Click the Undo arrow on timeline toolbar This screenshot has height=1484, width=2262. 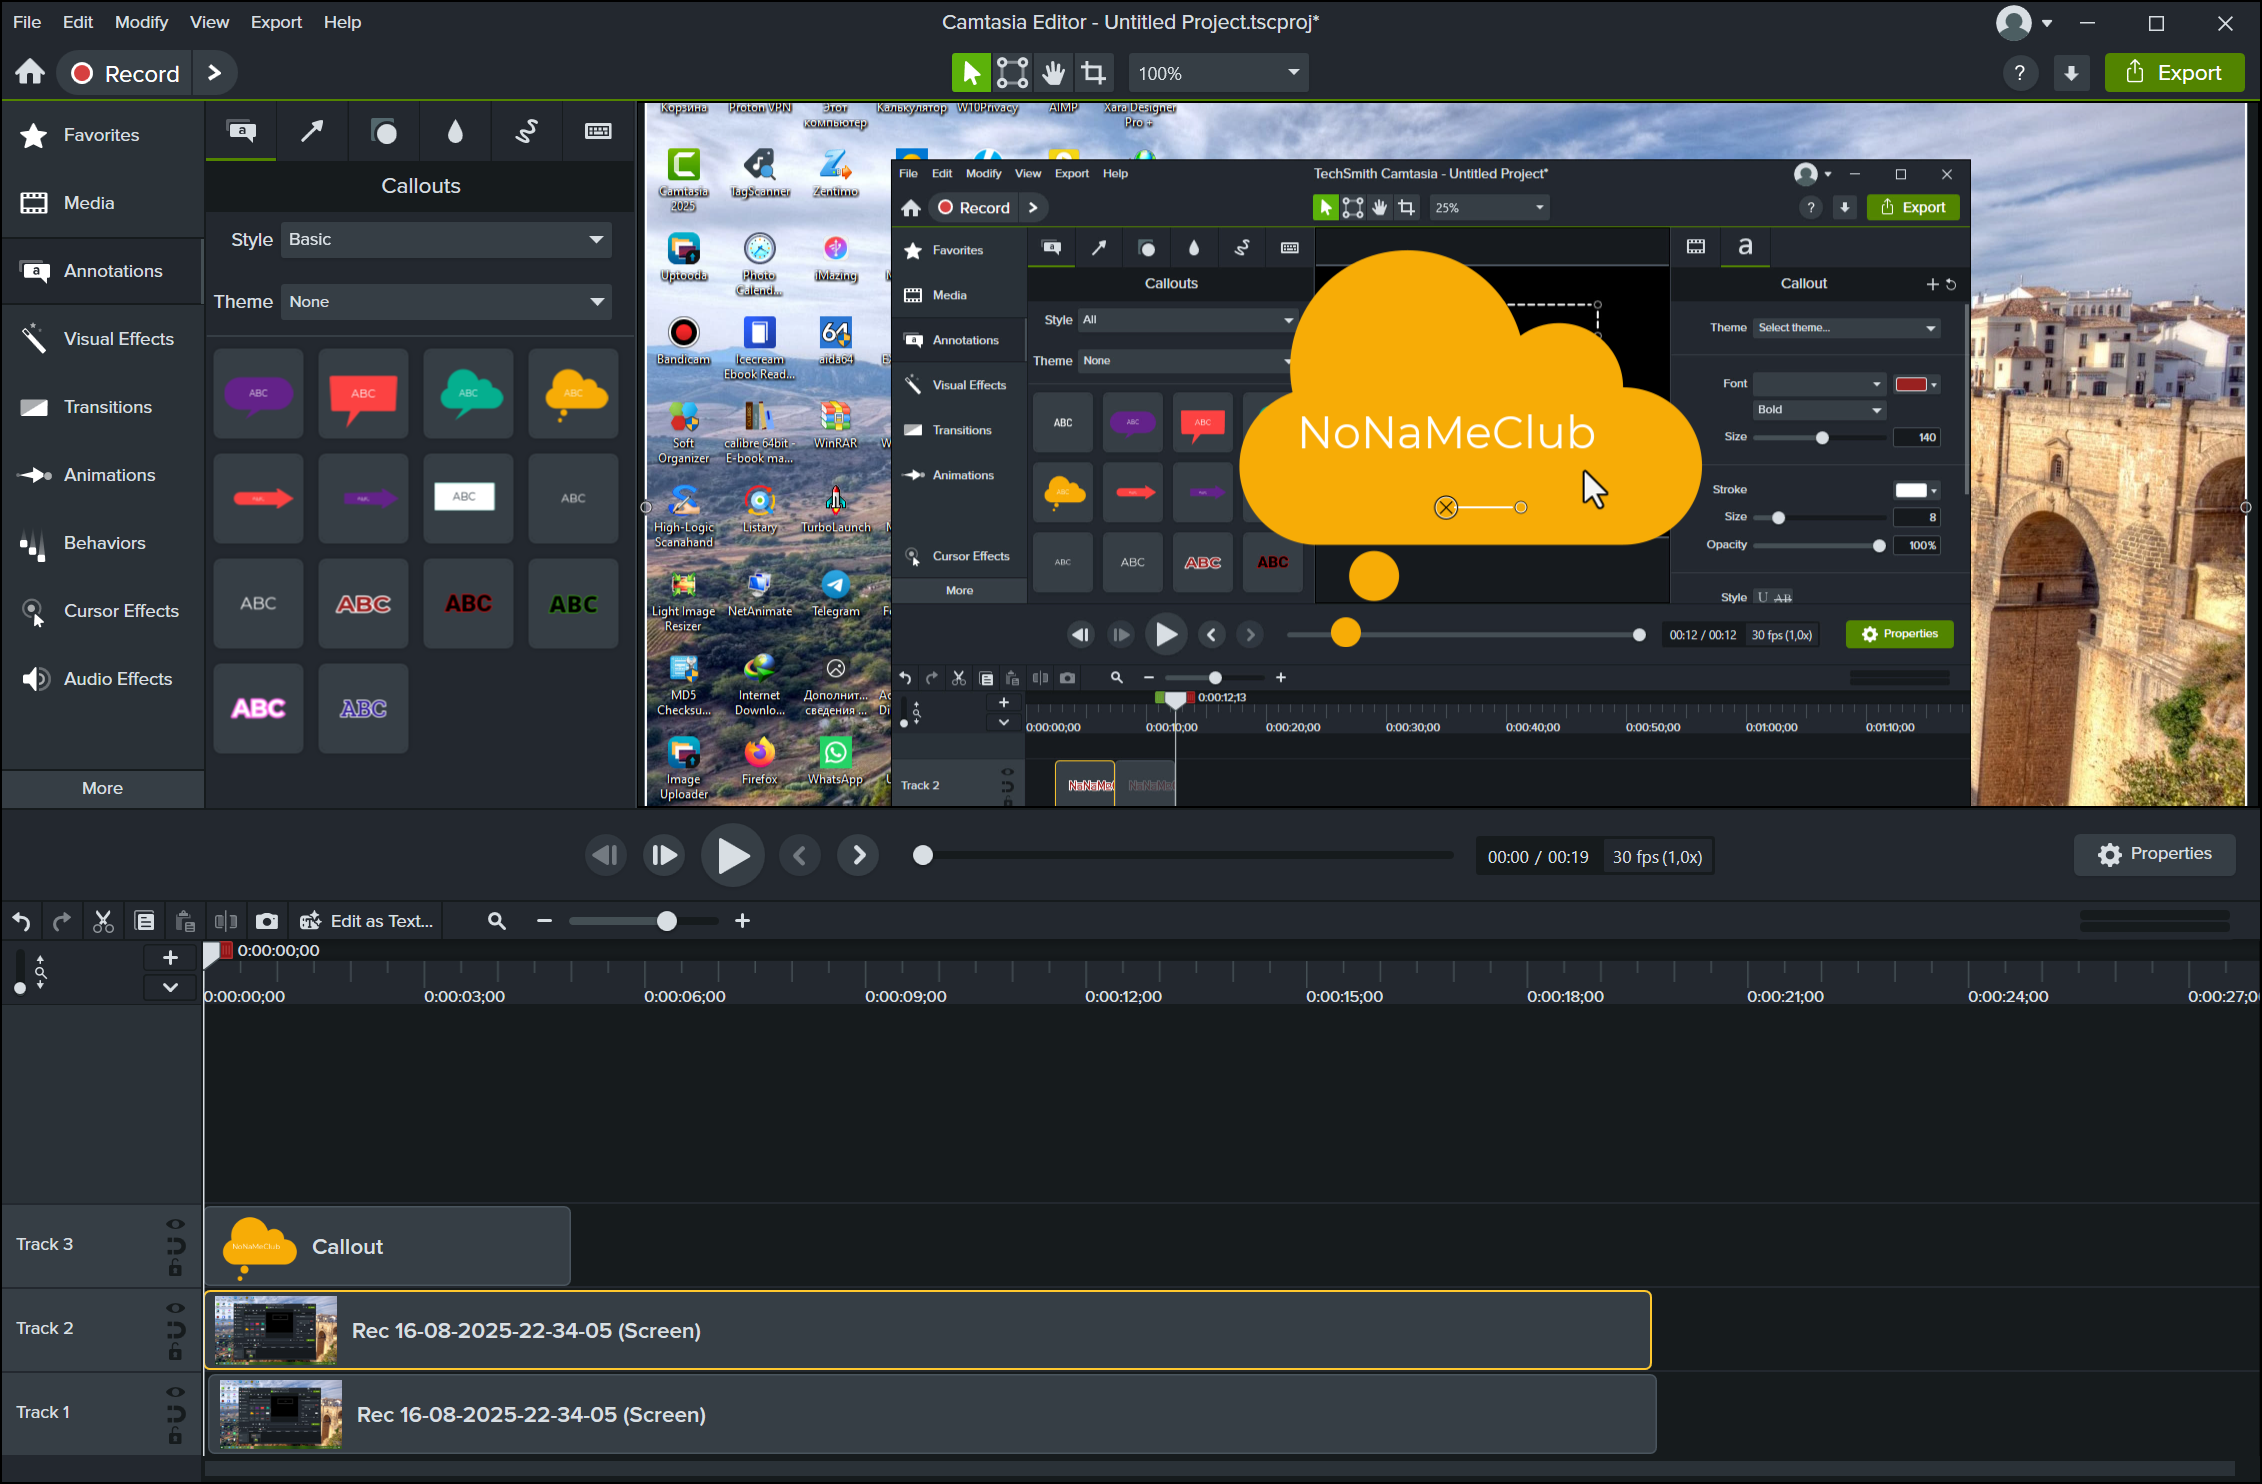[21, 921]
